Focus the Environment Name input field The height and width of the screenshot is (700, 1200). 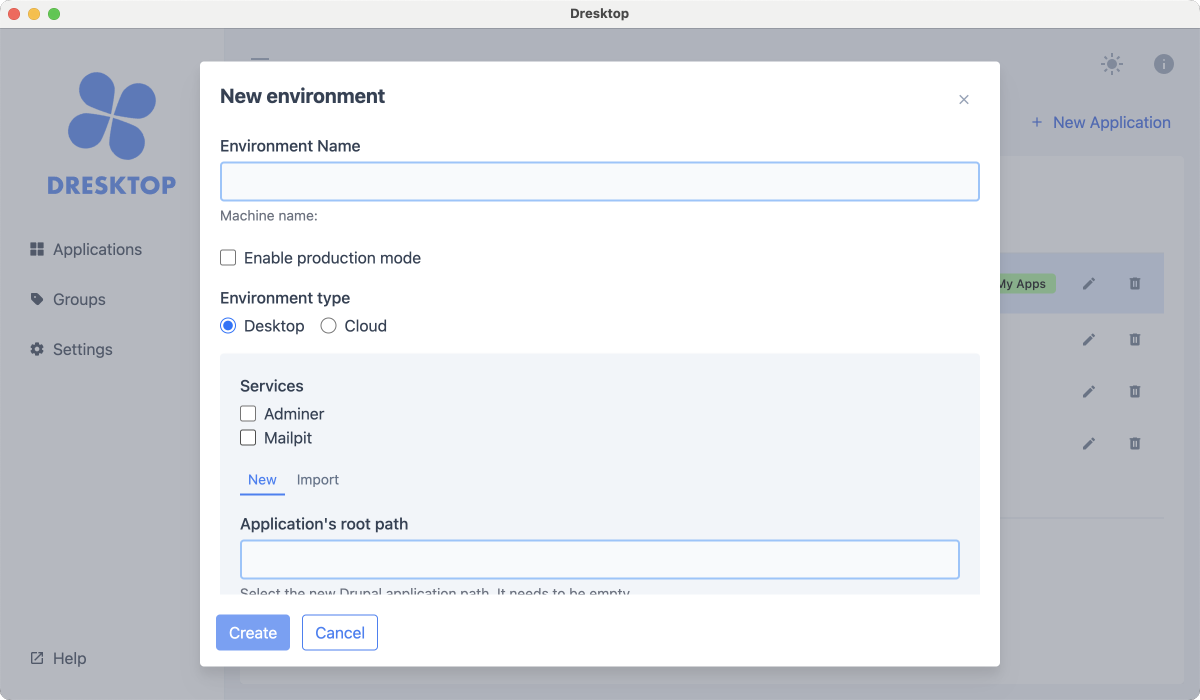599,182
